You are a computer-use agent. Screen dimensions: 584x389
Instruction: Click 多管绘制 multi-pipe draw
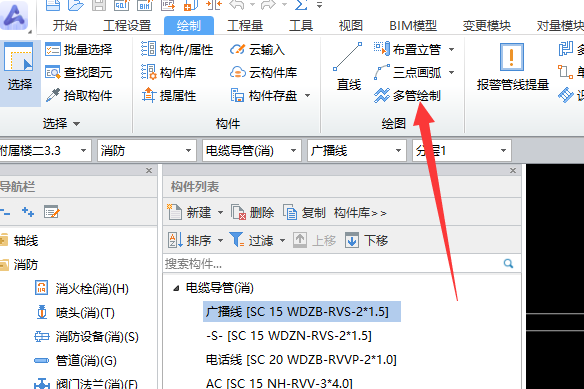407,96
